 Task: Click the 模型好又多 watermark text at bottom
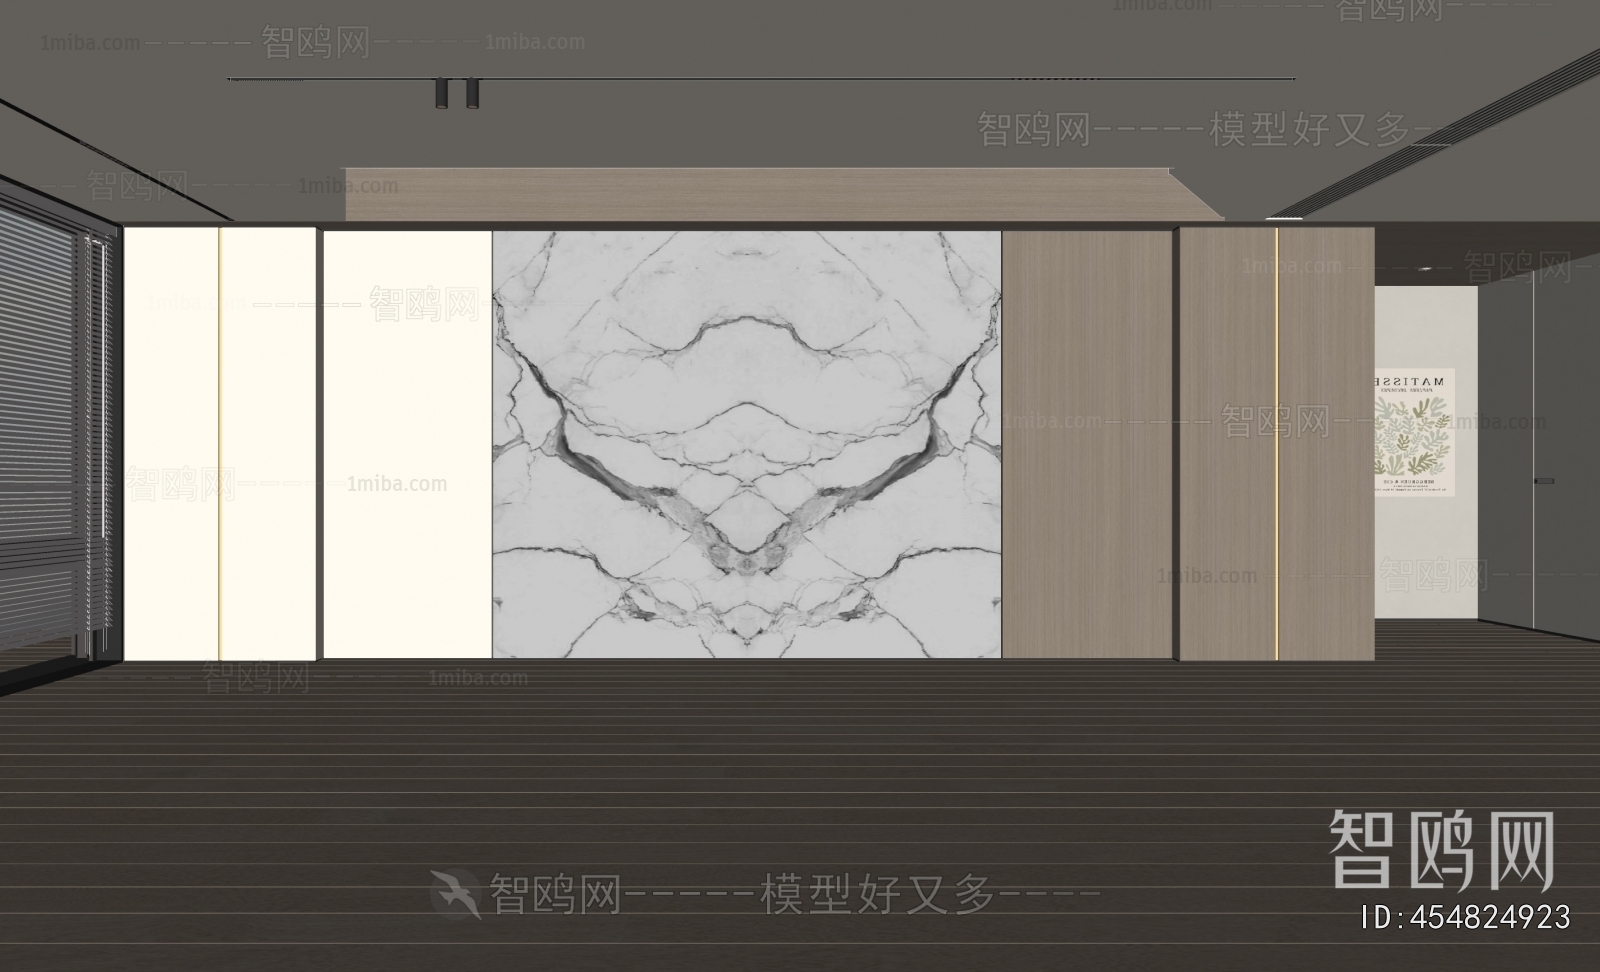pyautogui.click(x=878, y=893)
